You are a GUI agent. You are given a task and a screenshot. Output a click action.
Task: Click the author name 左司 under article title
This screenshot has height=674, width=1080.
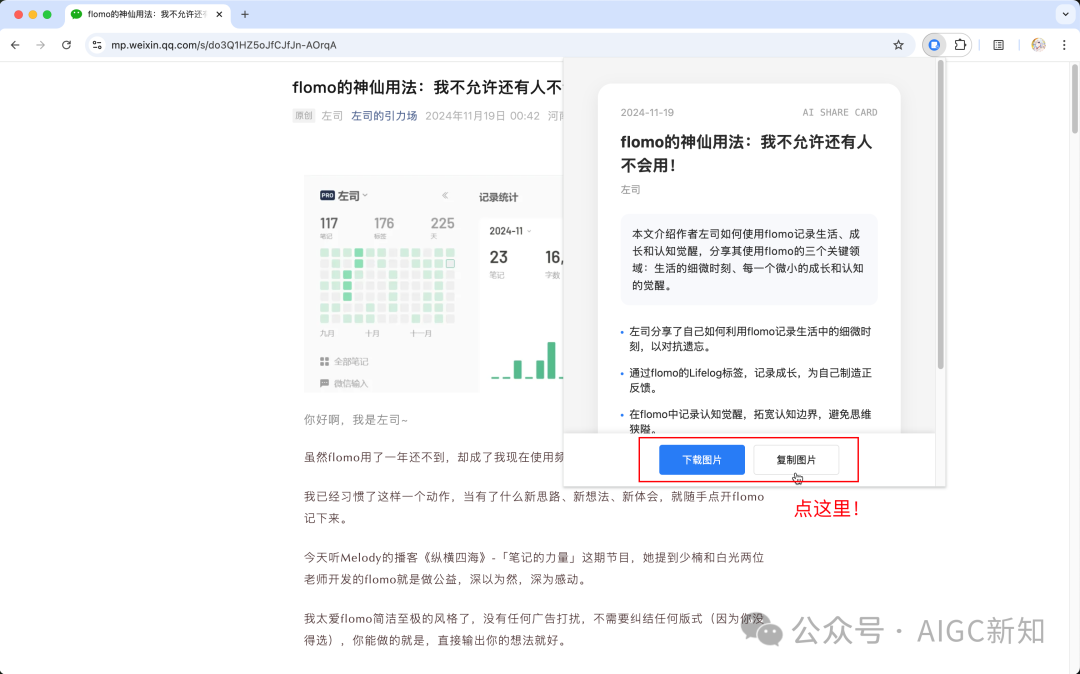332,116
